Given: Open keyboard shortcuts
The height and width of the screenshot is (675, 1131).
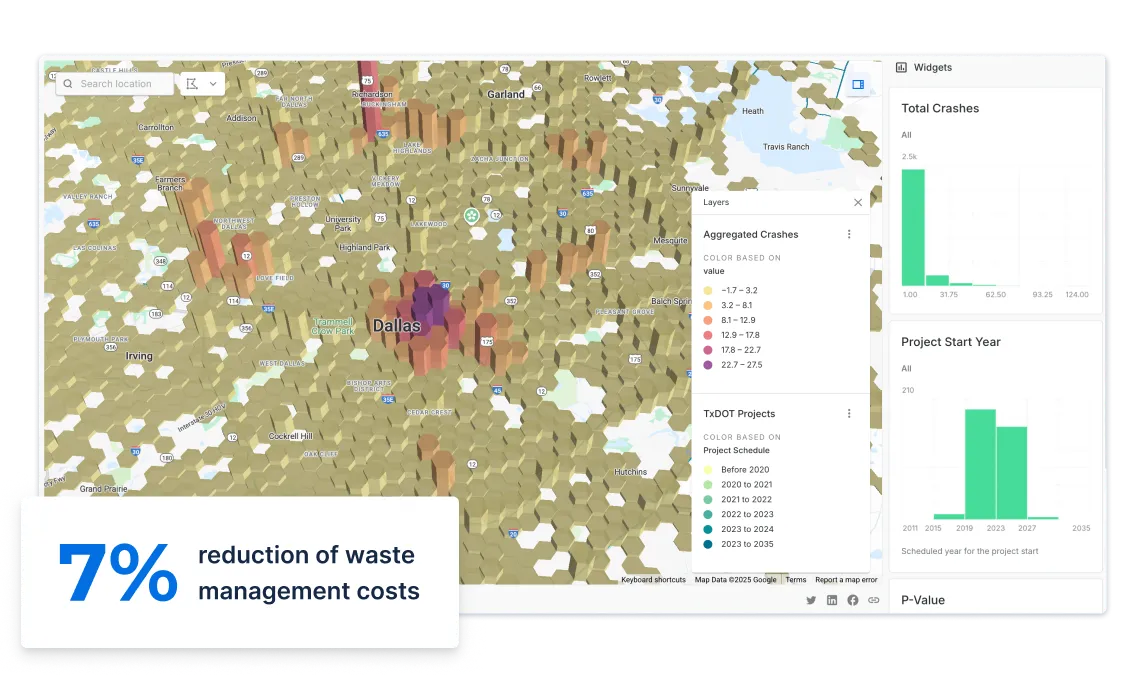Looking at the screenshot, I should point(653,579).
